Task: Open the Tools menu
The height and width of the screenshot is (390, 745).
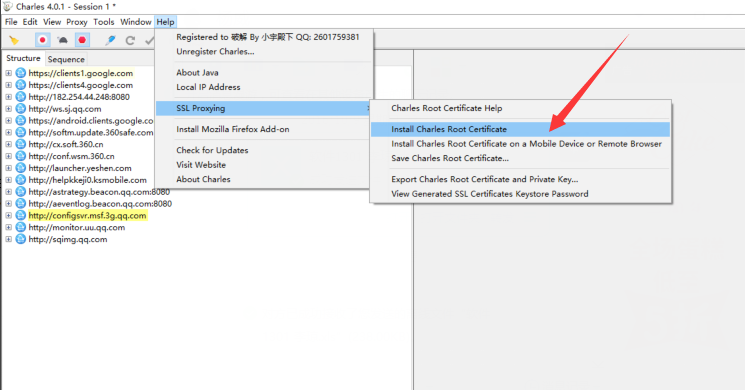Action: click(104, 22)
